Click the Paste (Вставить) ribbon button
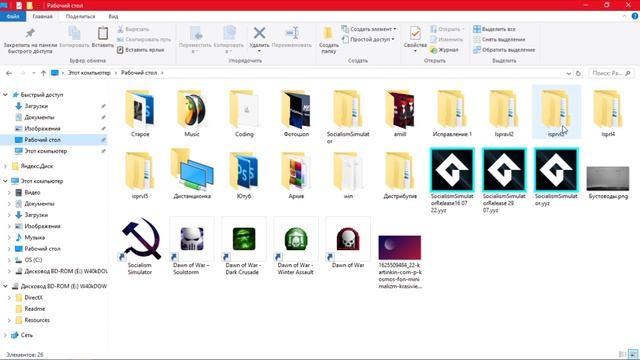The height and width of the screenshot is (360, 640). click(103, 37)
